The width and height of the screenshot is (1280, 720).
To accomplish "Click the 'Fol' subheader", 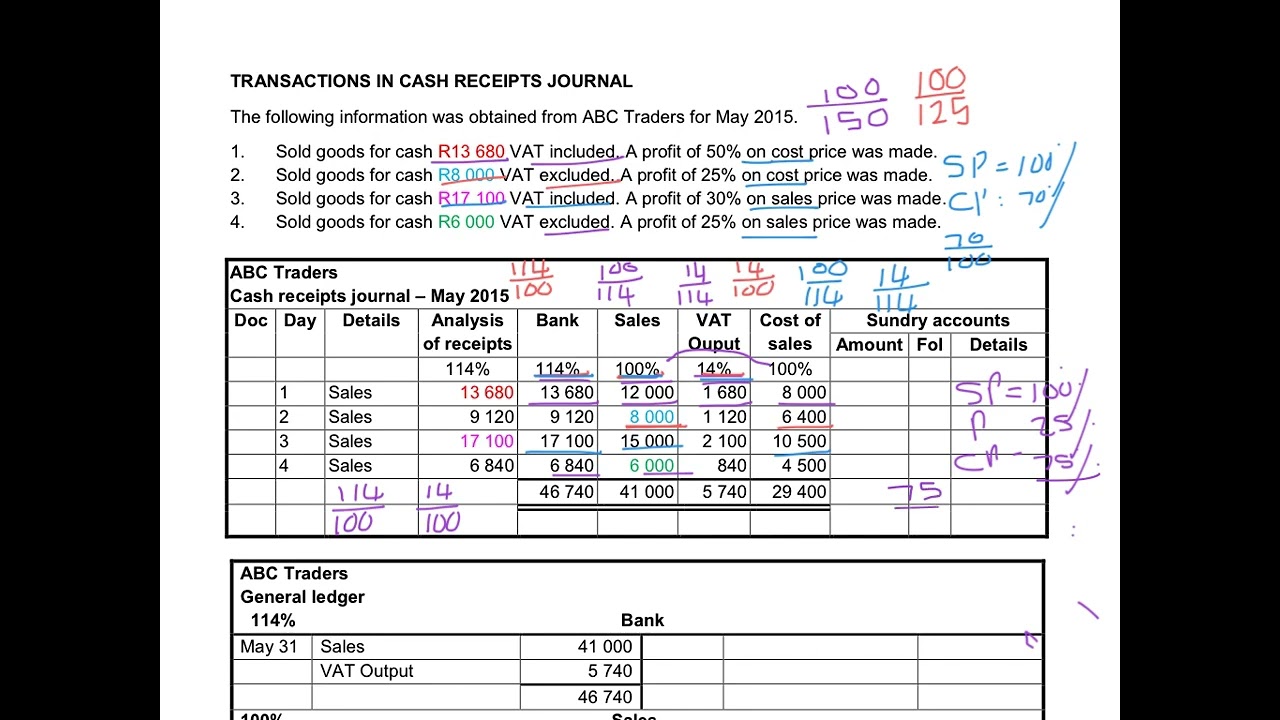I will tap(930, 344).
